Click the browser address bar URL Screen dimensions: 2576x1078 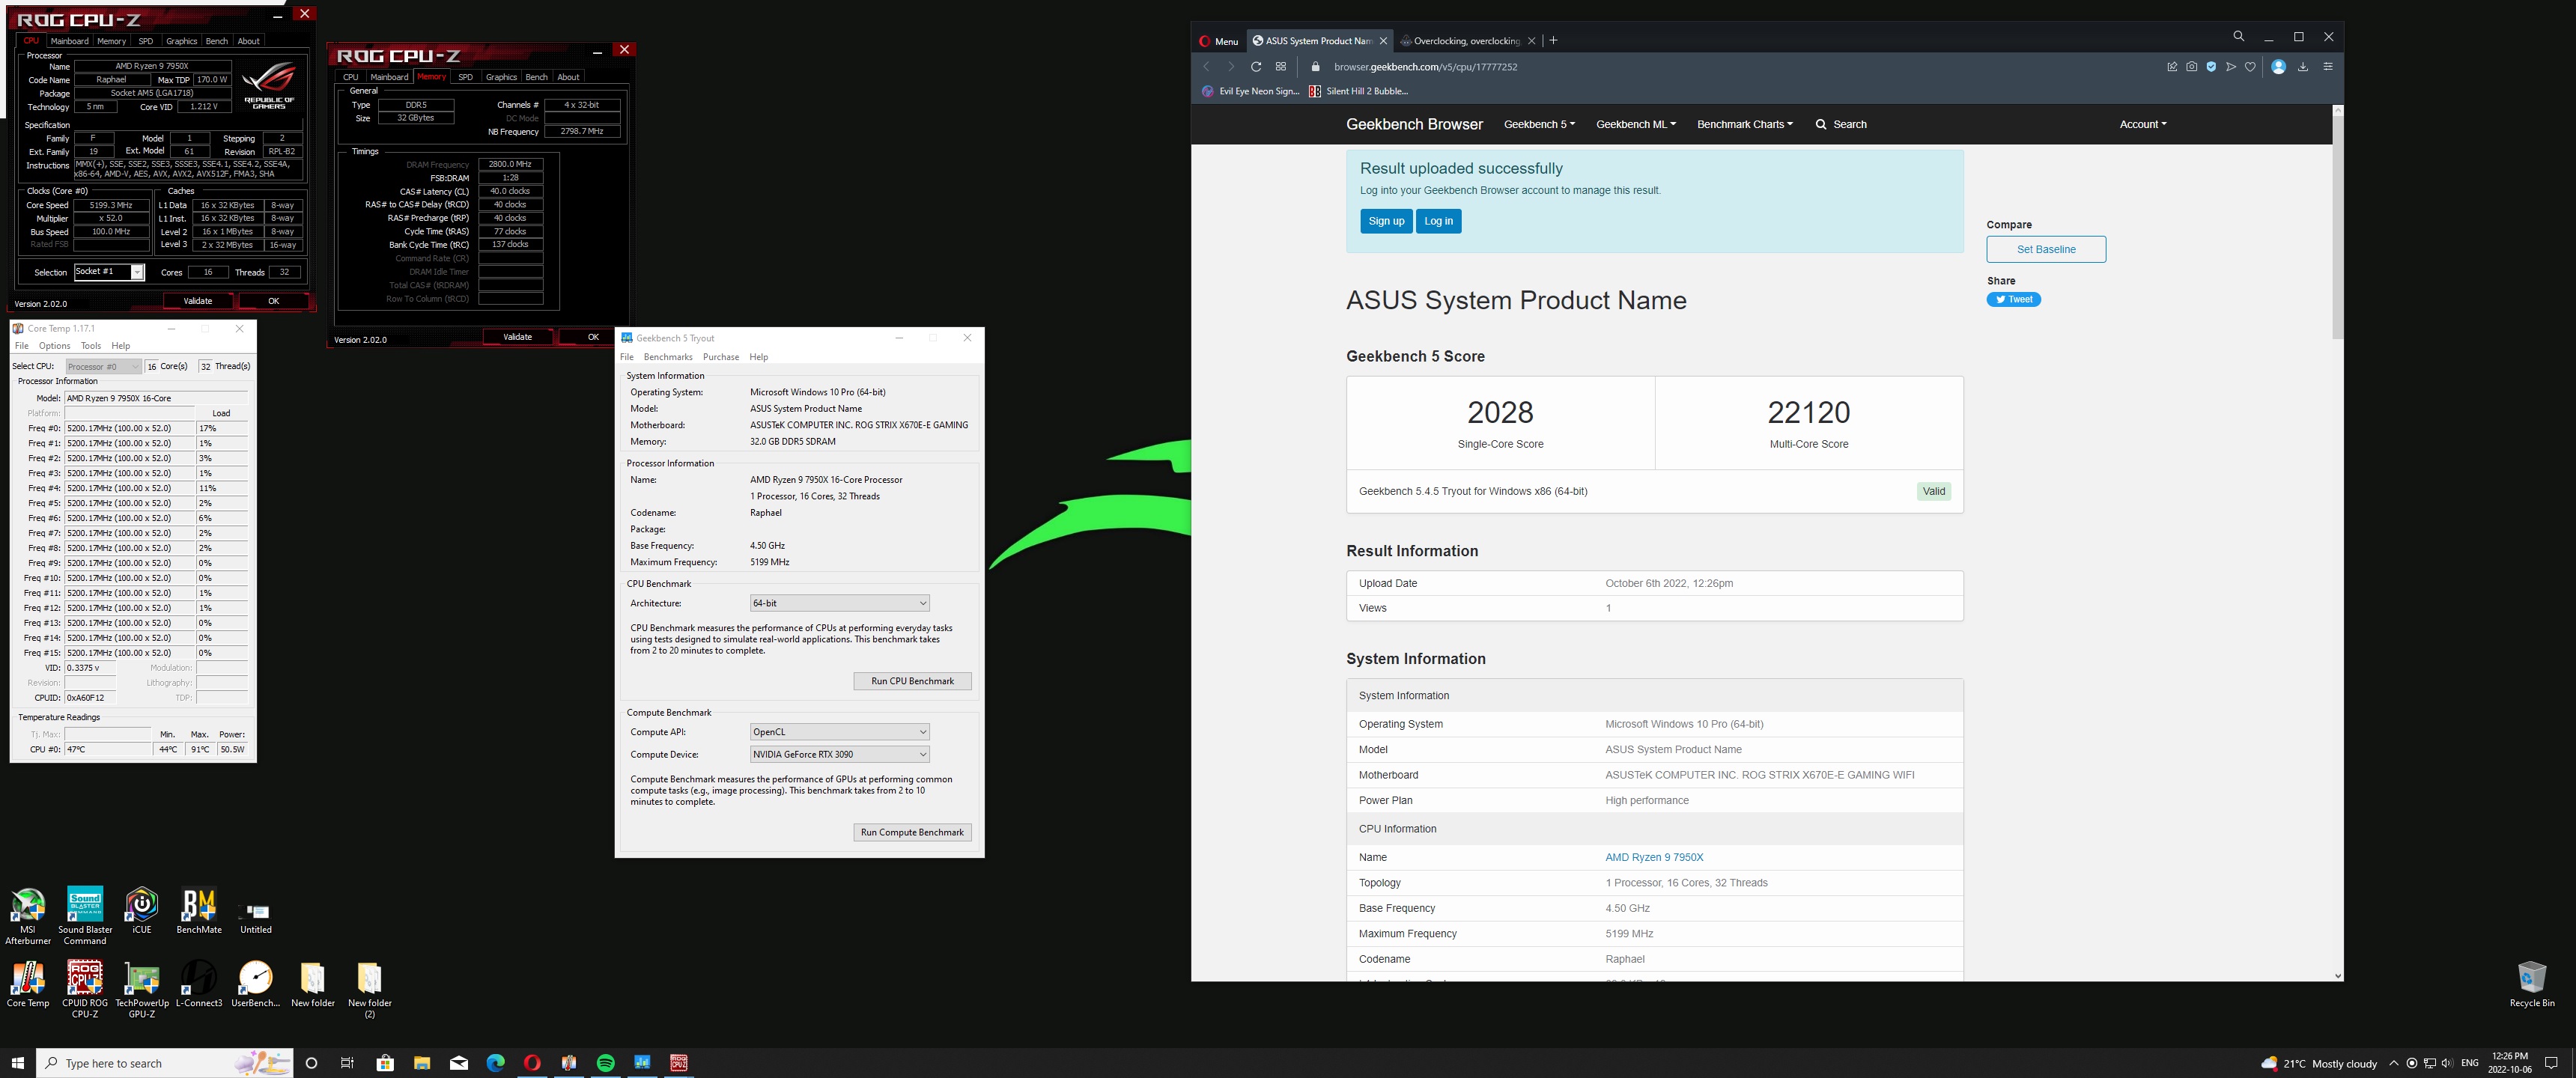1425,67
